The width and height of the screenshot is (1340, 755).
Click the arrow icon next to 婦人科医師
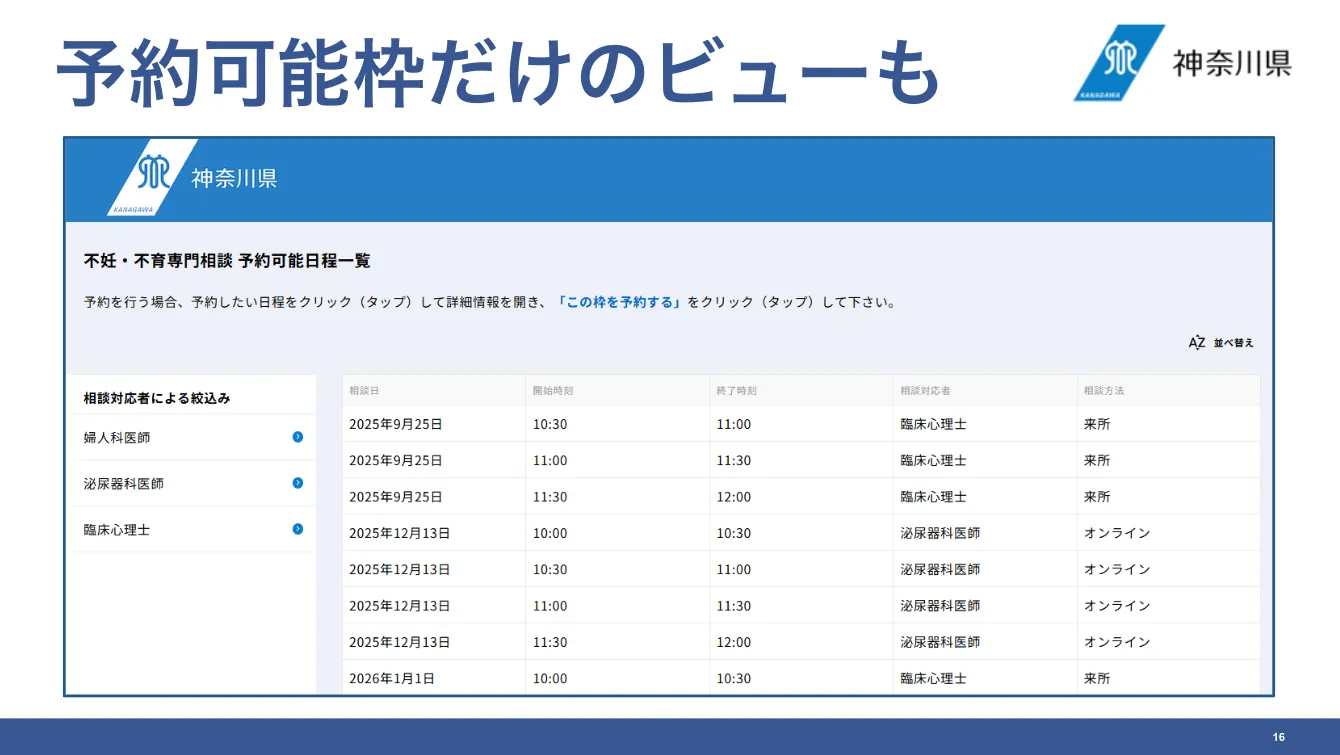point(298,437)
